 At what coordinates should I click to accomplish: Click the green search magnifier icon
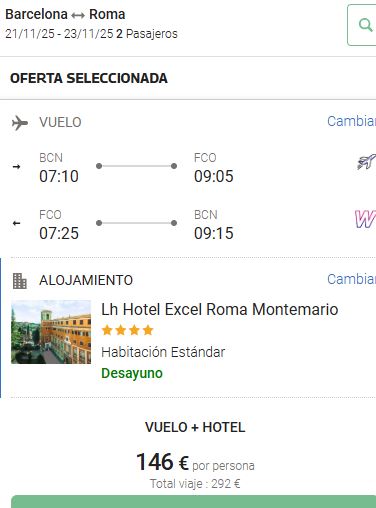coord(365,25)
